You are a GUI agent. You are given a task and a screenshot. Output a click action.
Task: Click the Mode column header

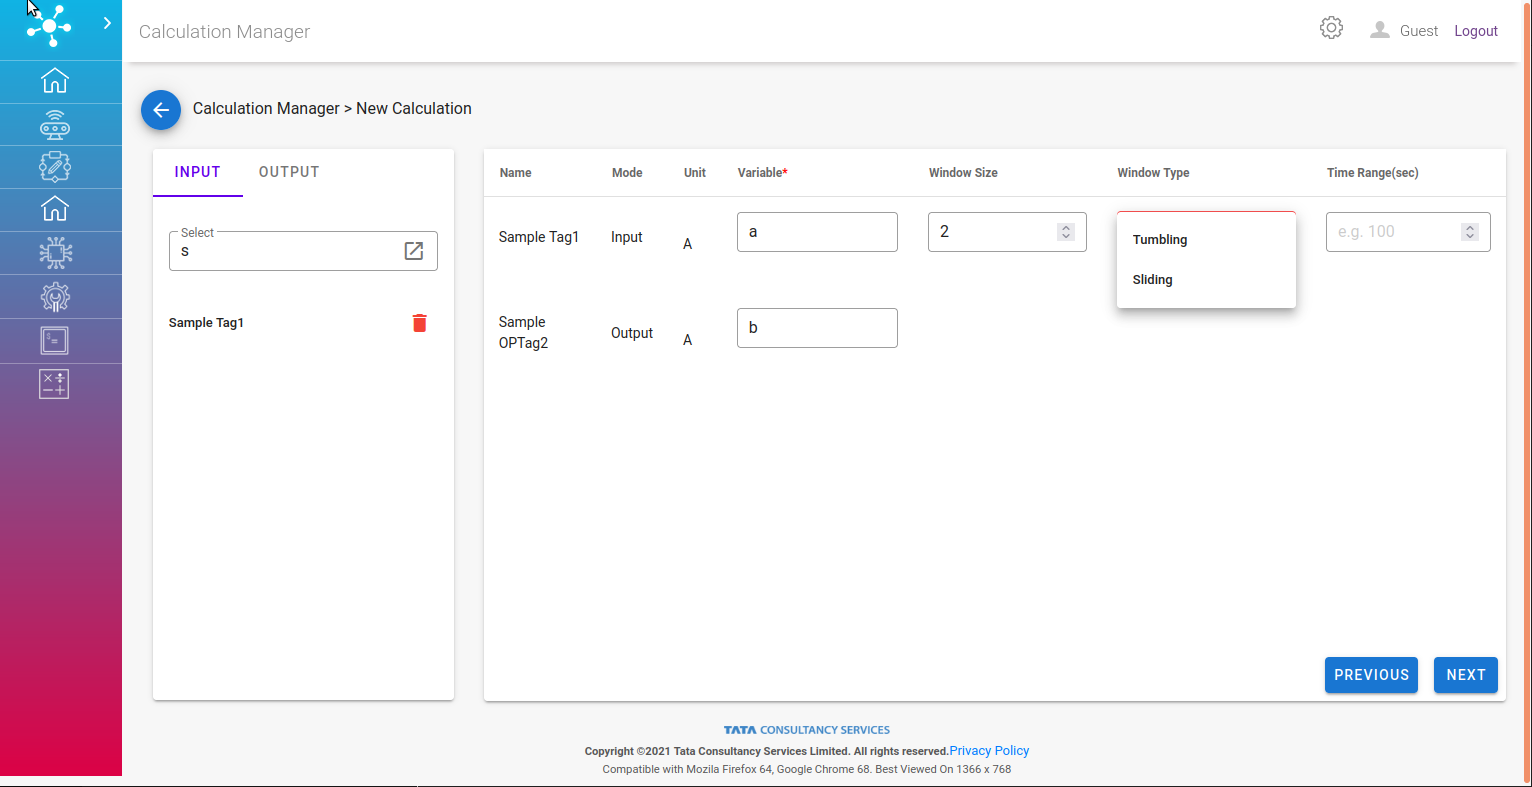[x=627, y=173]
